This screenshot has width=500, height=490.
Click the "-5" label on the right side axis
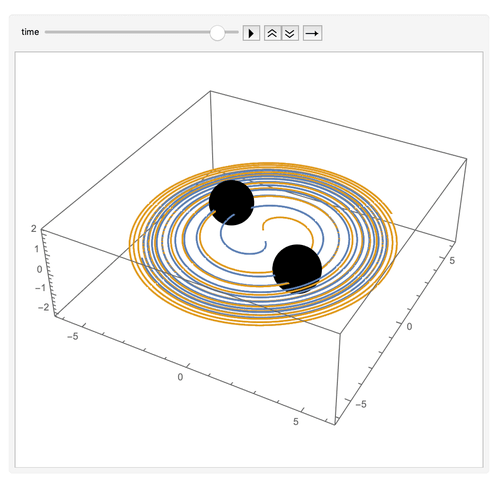click(361, 404)
